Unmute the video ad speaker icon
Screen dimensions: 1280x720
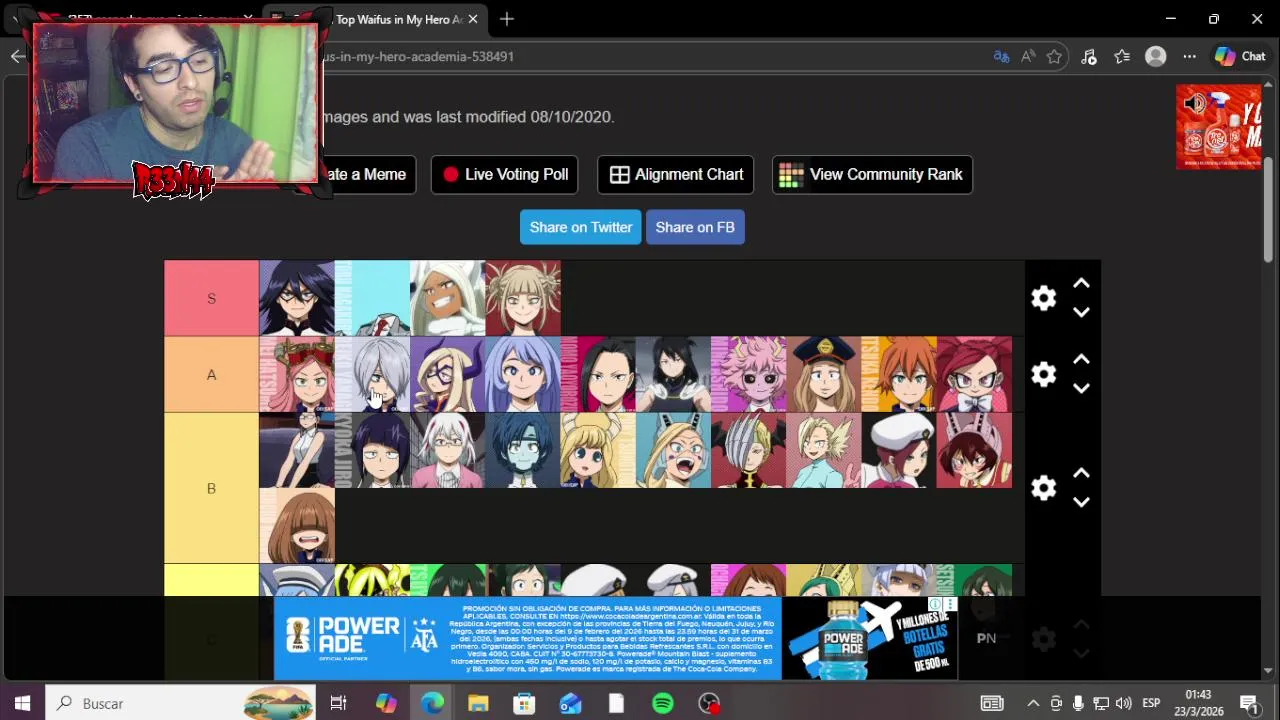point(1194,103)
